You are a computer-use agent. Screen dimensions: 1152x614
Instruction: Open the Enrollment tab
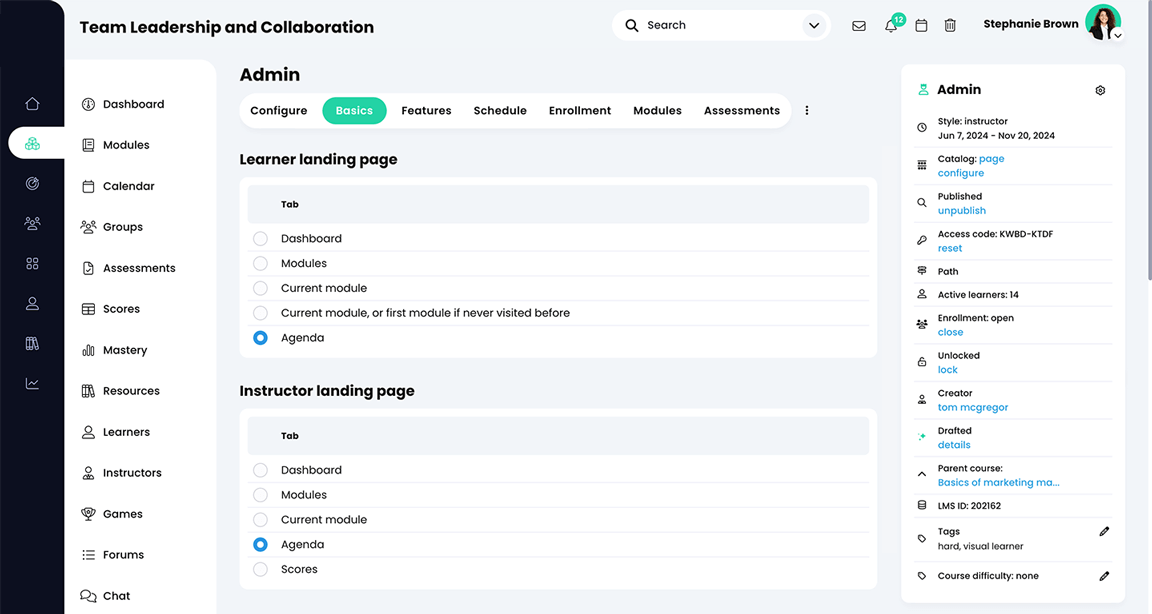579,110
